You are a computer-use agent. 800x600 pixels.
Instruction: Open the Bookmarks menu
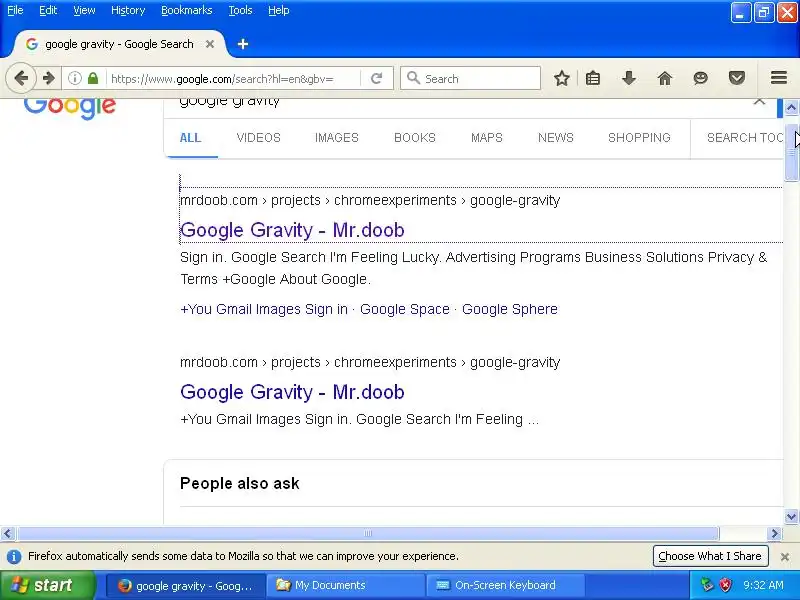[187, 10]
